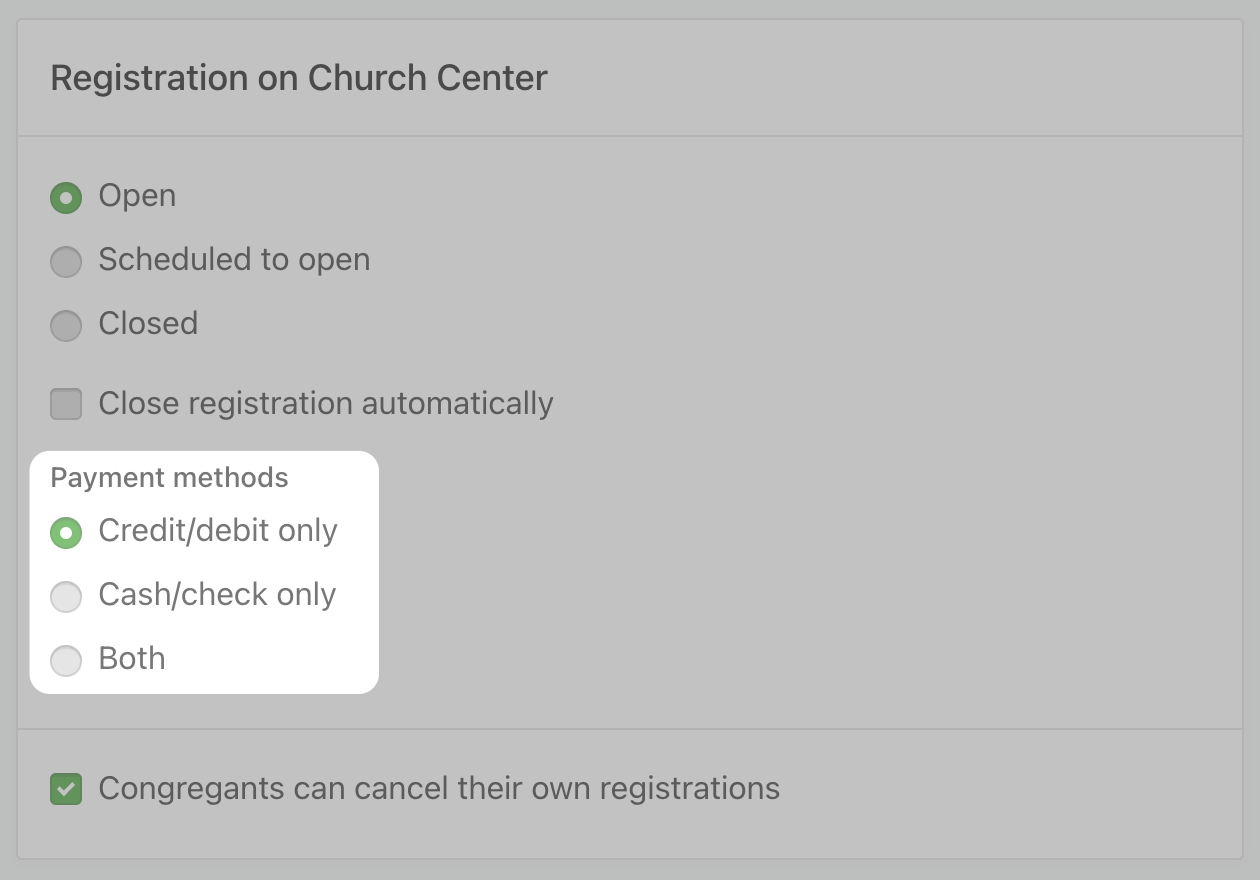Screen dimensions: 1260x880
Task: Click the 'Close registration automatically' label text
Action: (325, 404)
